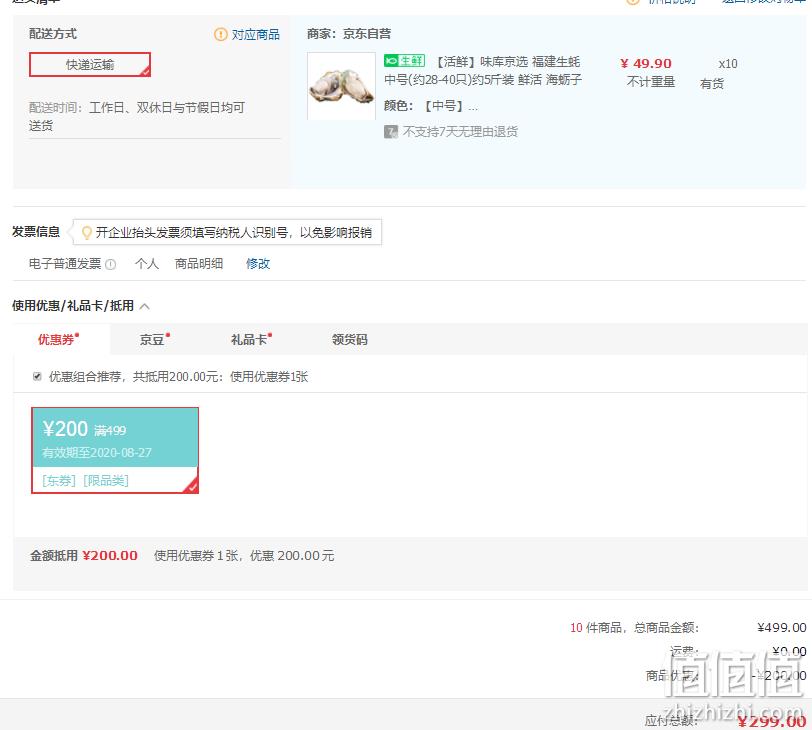Image resolution: width=812 pixels, height=730 pixels.
Task: Click the 商品明细 invoice content text
Action: [199, 264]
